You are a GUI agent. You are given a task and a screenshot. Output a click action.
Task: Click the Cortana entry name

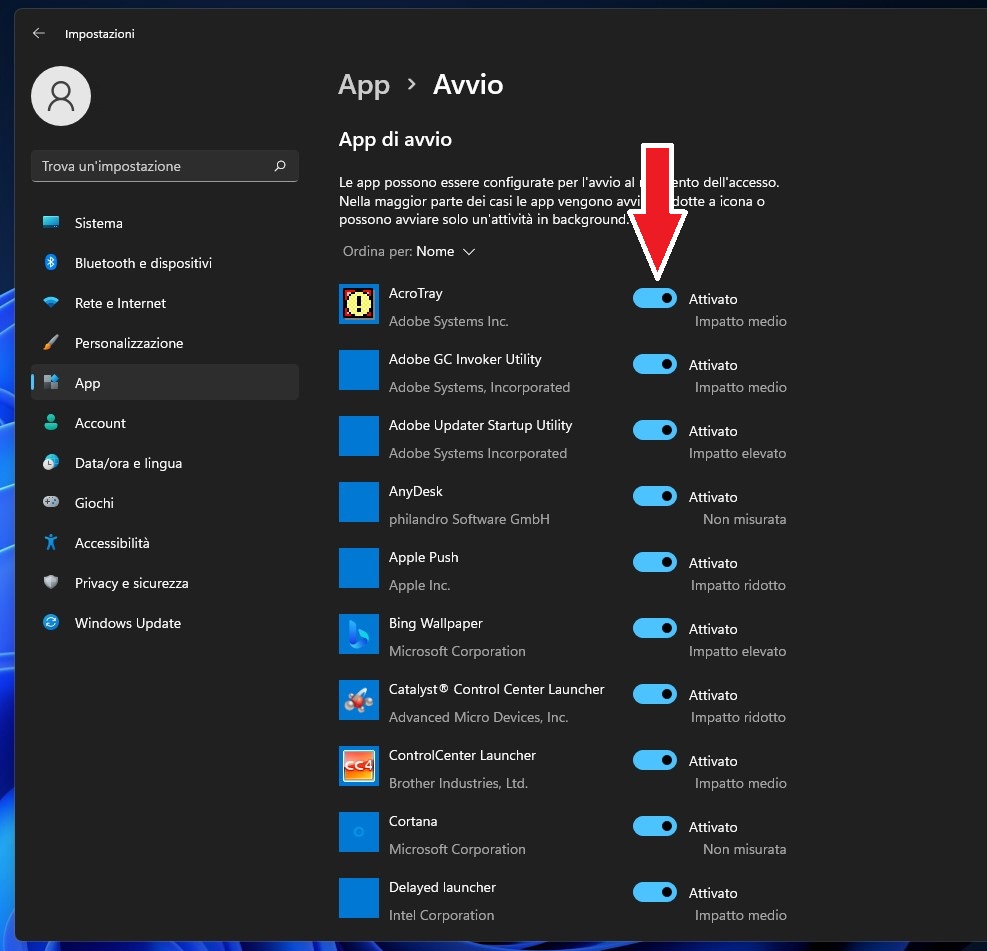413,821
